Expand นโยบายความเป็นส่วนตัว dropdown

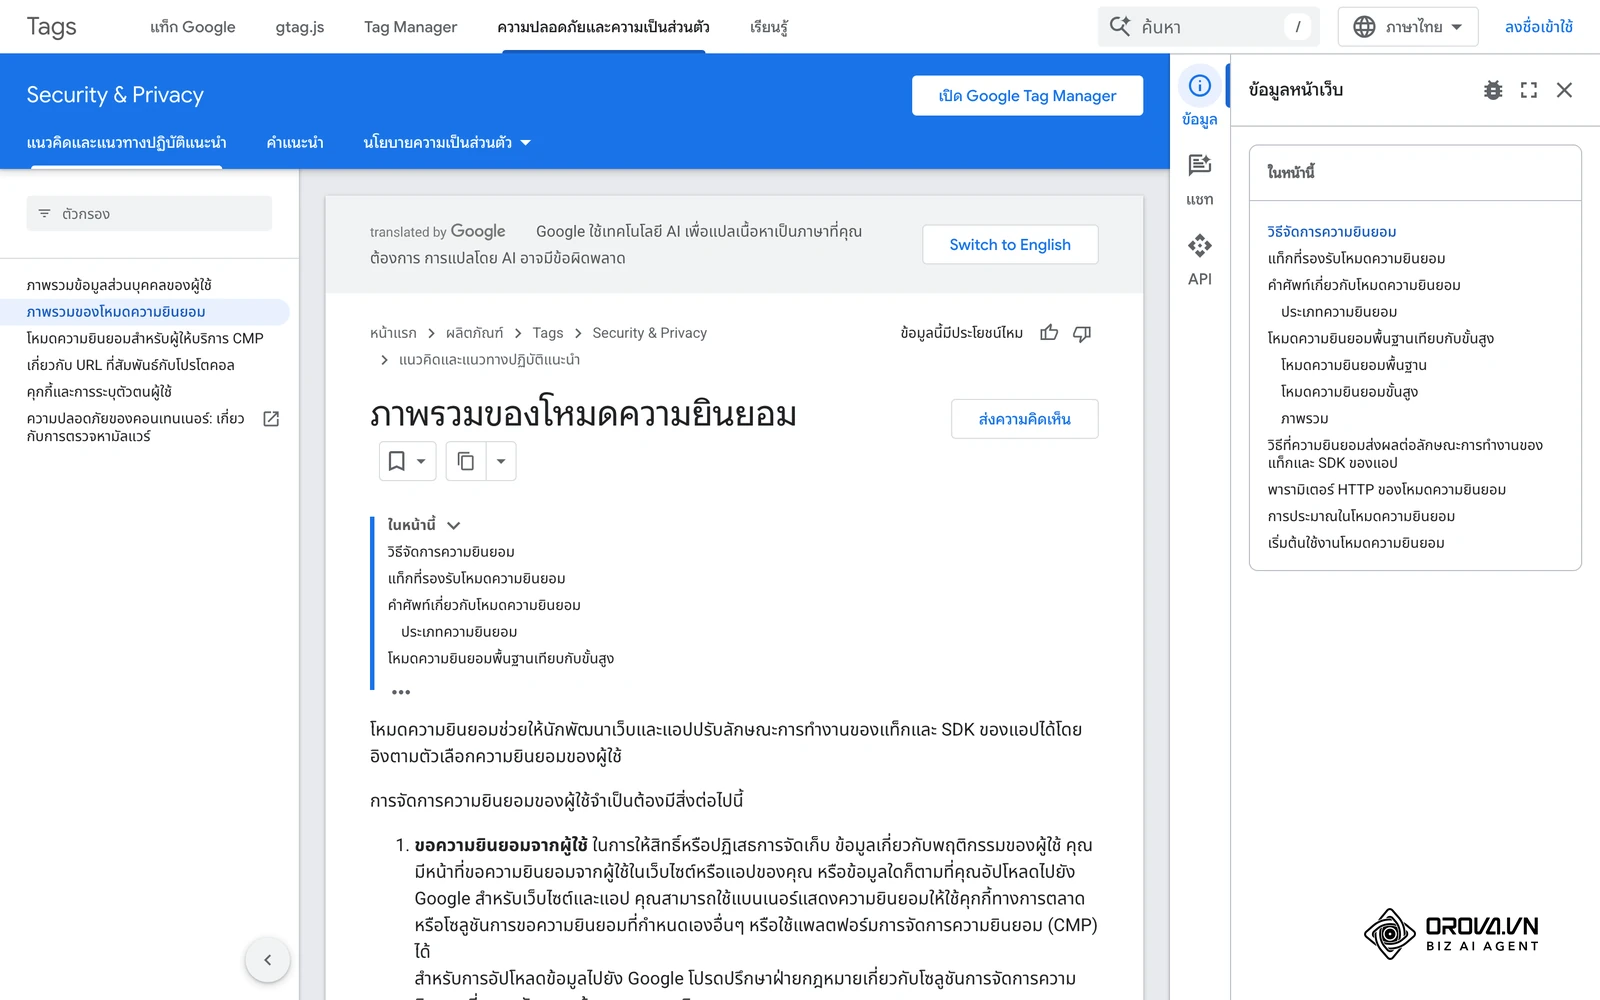coord(525,143)
